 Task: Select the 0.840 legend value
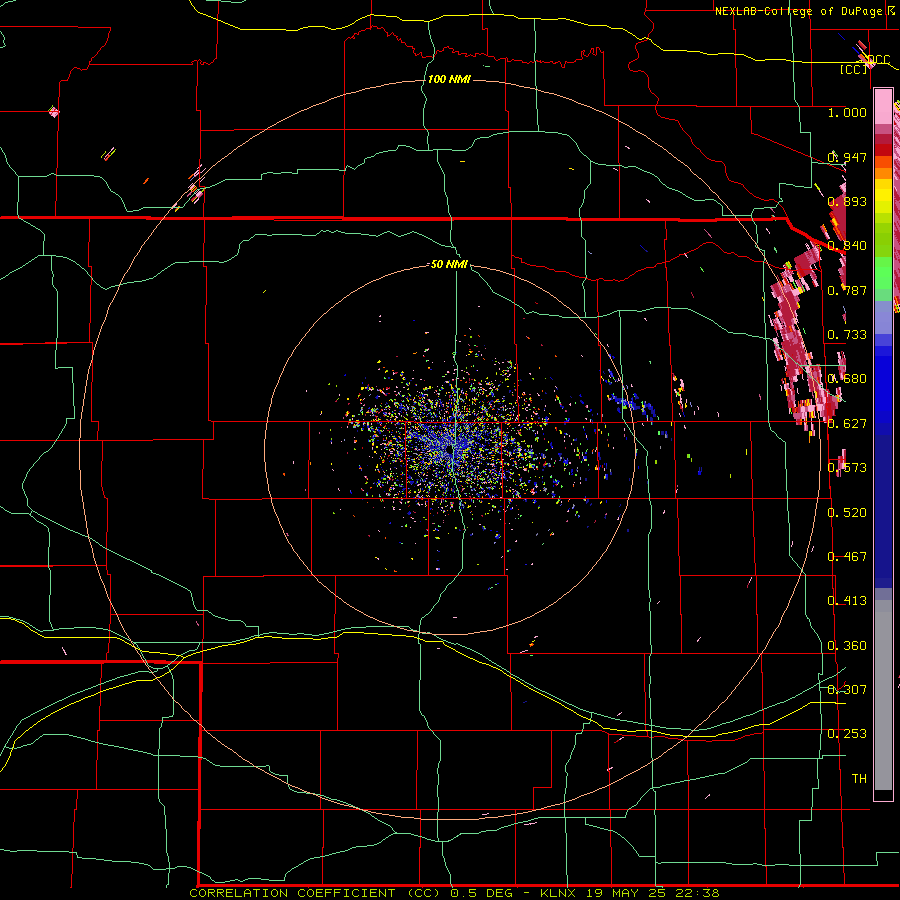point(847,246)
